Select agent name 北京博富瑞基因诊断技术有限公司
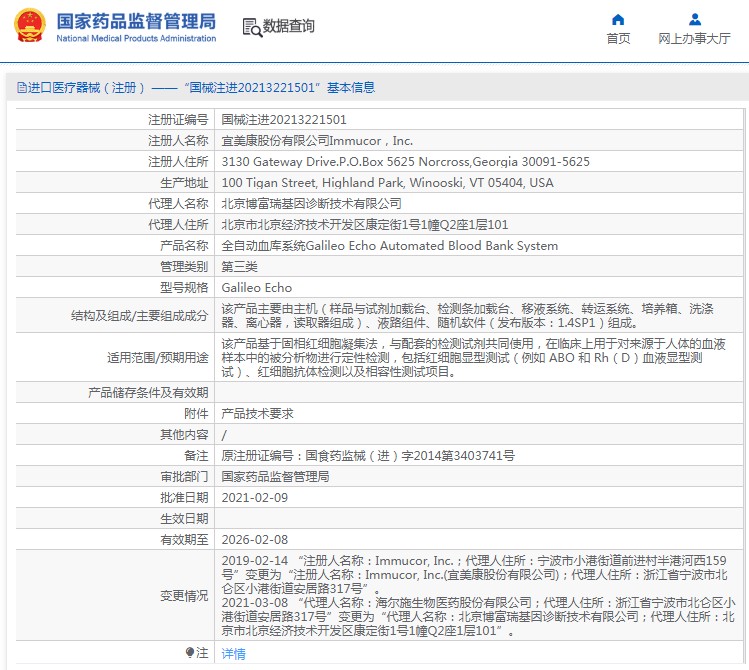This screenshot has height=670, width=749. point(311,203)
